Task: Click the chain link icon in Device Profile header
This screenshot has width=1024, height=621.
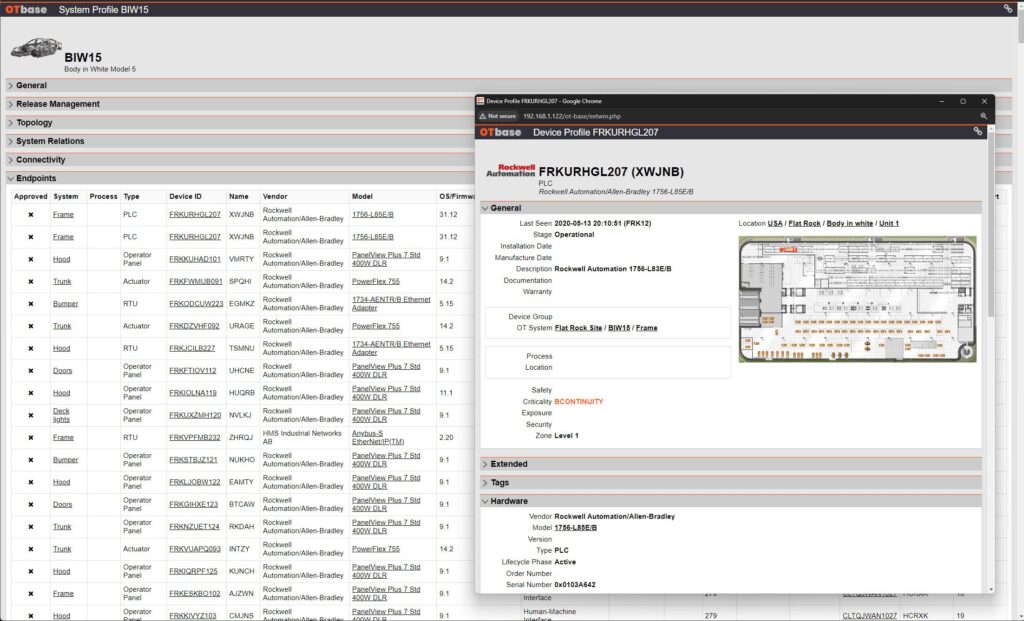Action: 977,132
